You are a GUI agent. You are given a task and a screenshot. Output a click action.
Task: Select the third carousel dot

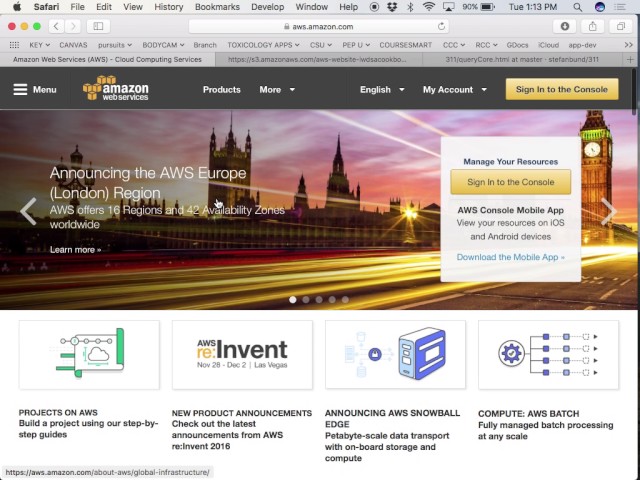click(x=319, y=300)
